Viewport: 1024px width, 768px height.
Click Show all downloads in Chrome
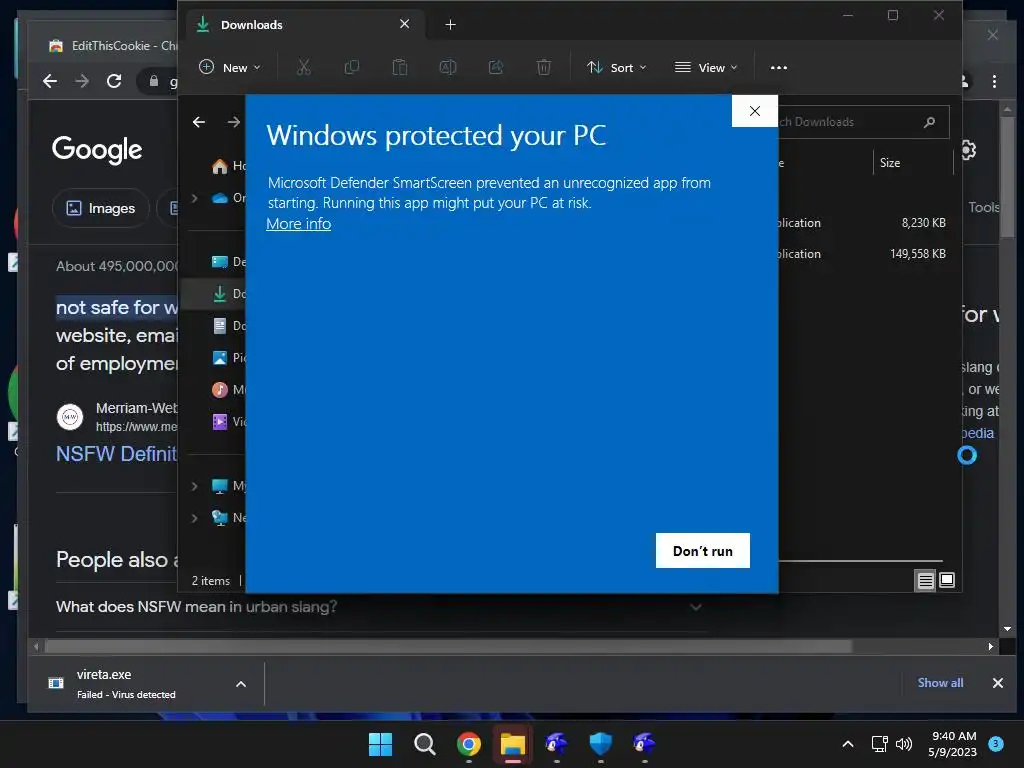pos(940,682)
